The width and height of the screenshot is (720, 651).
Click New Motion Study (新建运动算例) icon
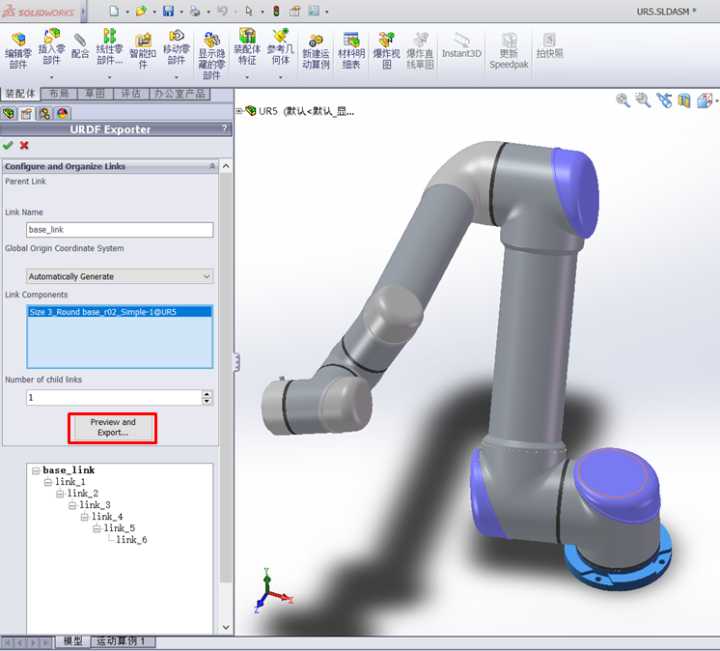pos(316,51)
